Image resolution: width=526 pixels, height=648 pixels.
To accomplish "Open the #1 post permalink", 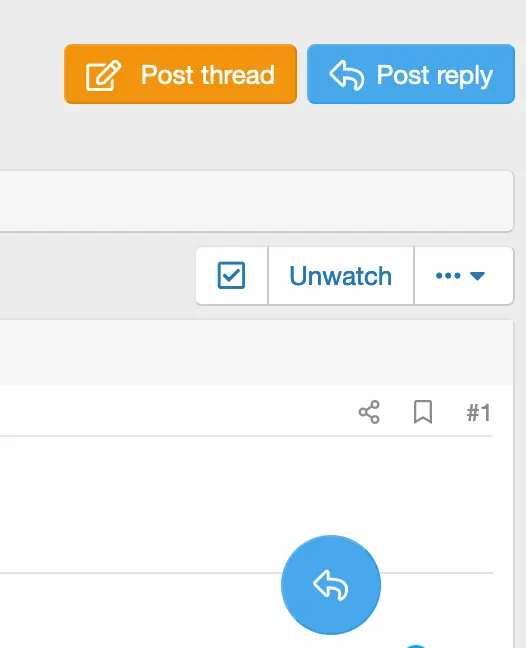I will click(x=478, y=412).
